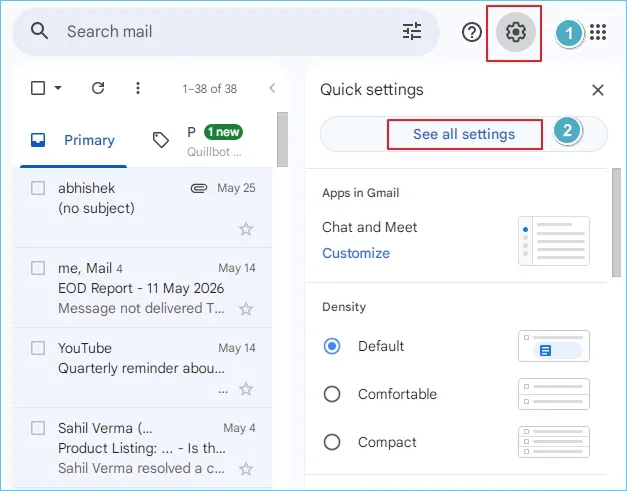Click the Default density preview thumbnail
Screen dimensions: 627x491
click(x=554, y=346)
